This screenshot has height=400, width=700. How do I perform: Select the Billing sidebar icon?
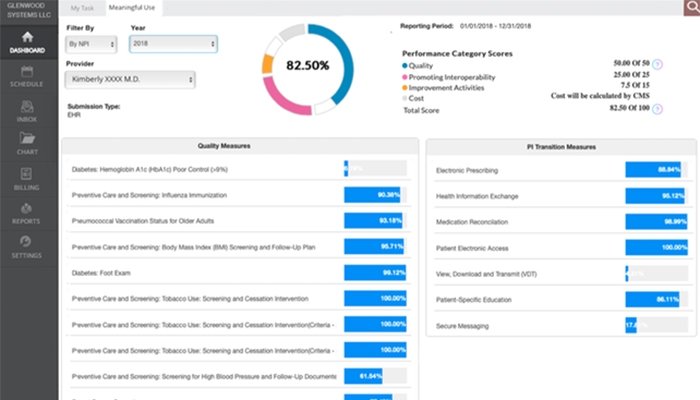(27, 178)
